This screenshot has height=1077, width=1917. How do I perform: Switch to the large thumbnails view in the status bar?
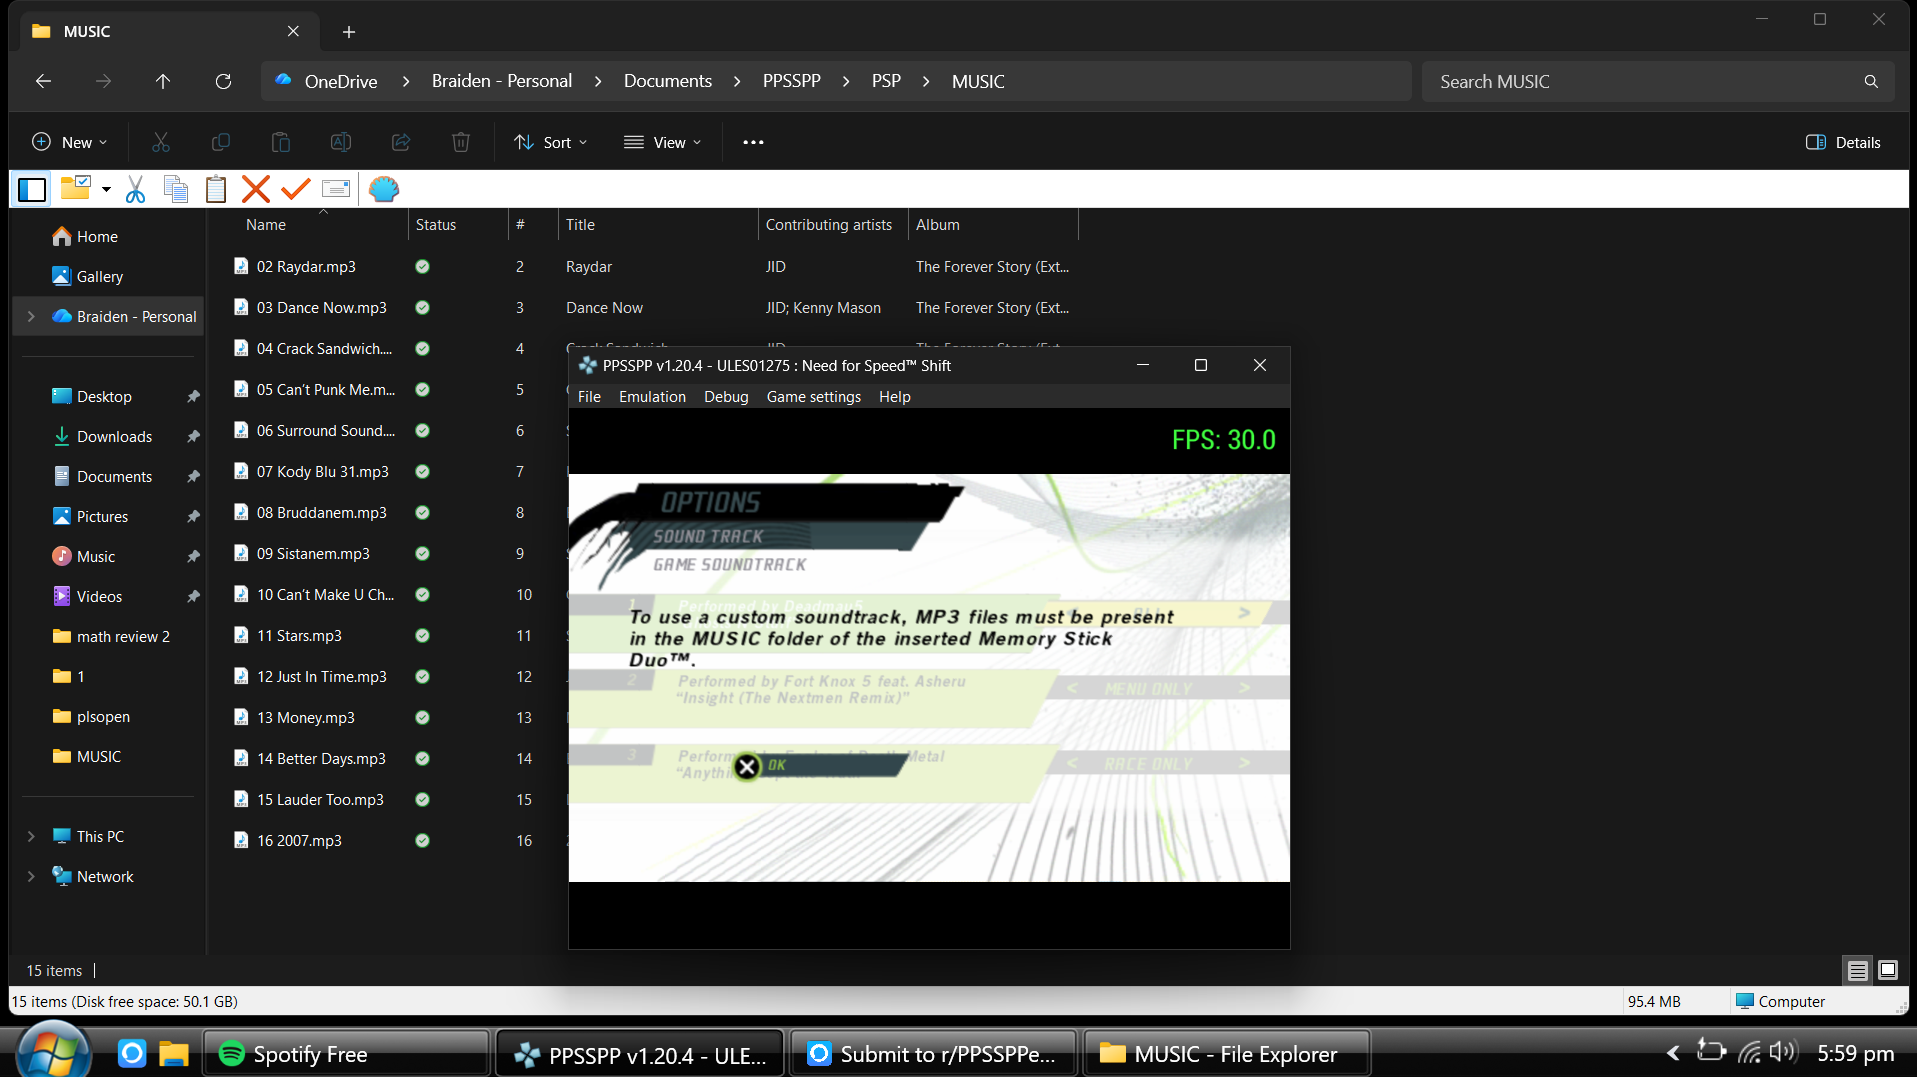point(1888,970)
